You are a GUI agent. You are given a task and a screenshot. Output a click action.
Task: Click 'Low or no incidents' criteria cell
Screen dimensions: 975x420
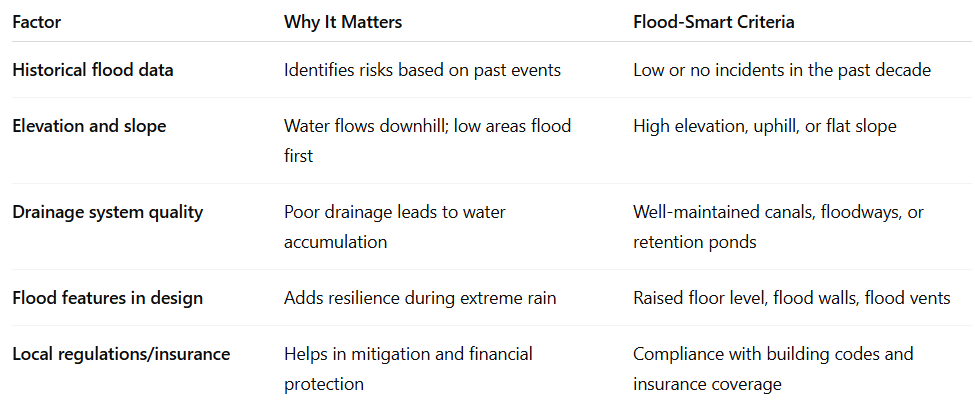click(x=782, y=70)
